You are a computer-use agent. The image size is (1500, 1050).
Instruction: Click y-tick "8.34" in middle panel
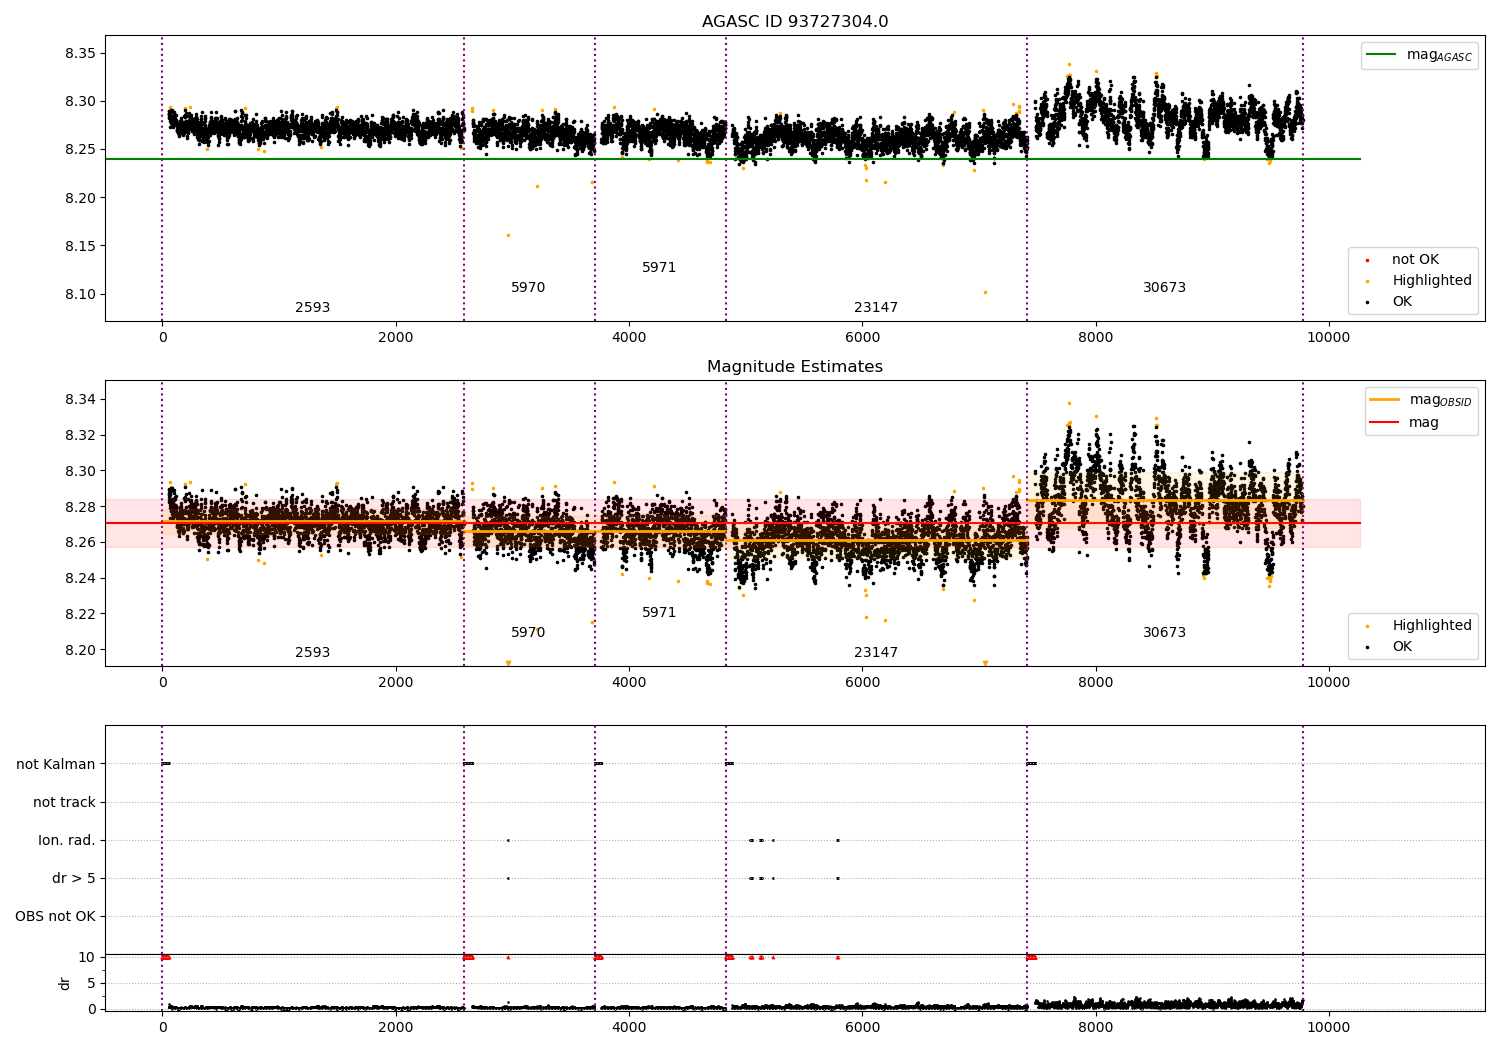(x=80, y=400)
